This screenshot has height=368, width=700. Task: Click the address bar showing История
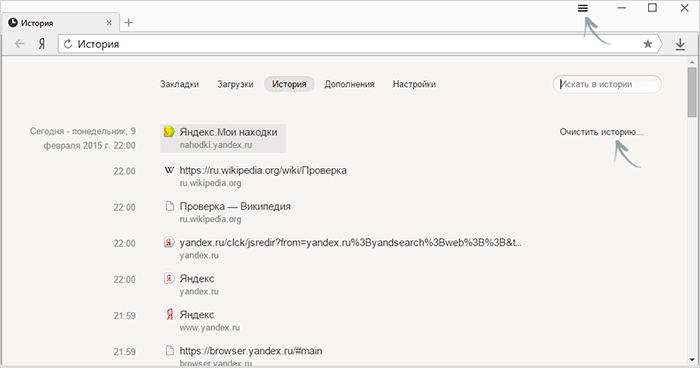tap(361, 44)
